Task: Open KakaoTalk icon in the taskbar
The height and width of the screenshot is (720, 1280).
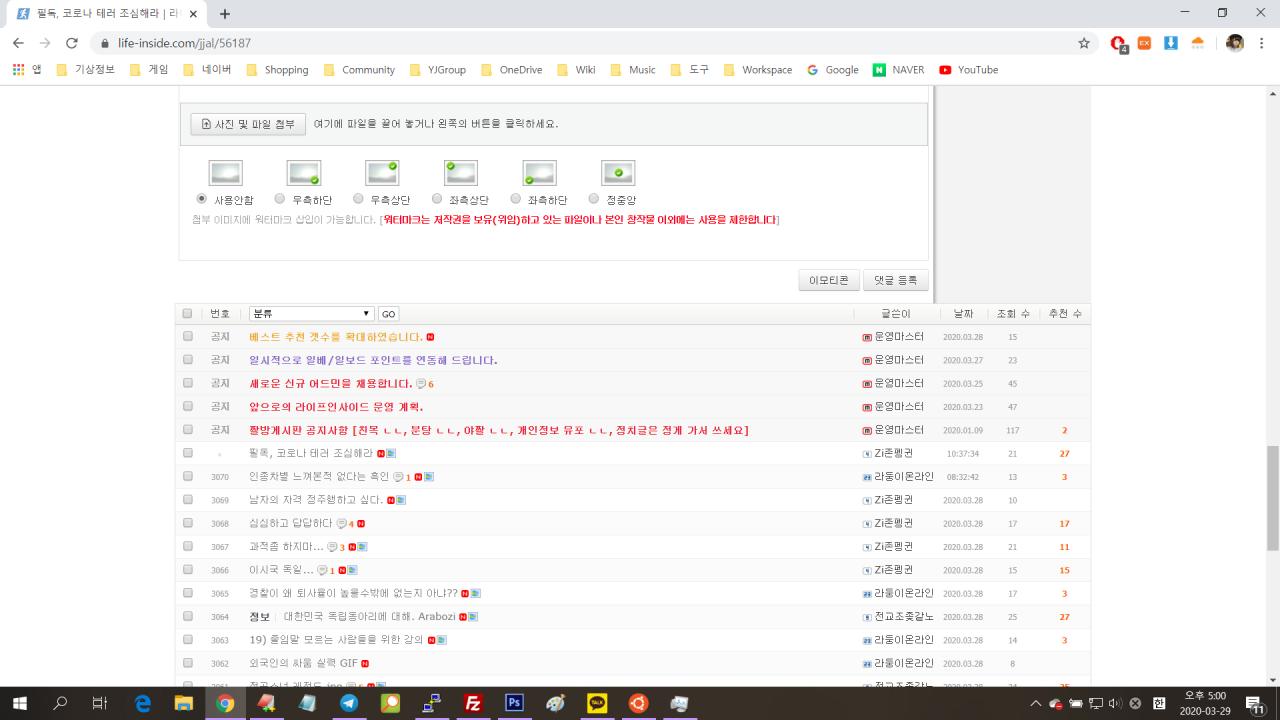Action: tap(597, 703)
